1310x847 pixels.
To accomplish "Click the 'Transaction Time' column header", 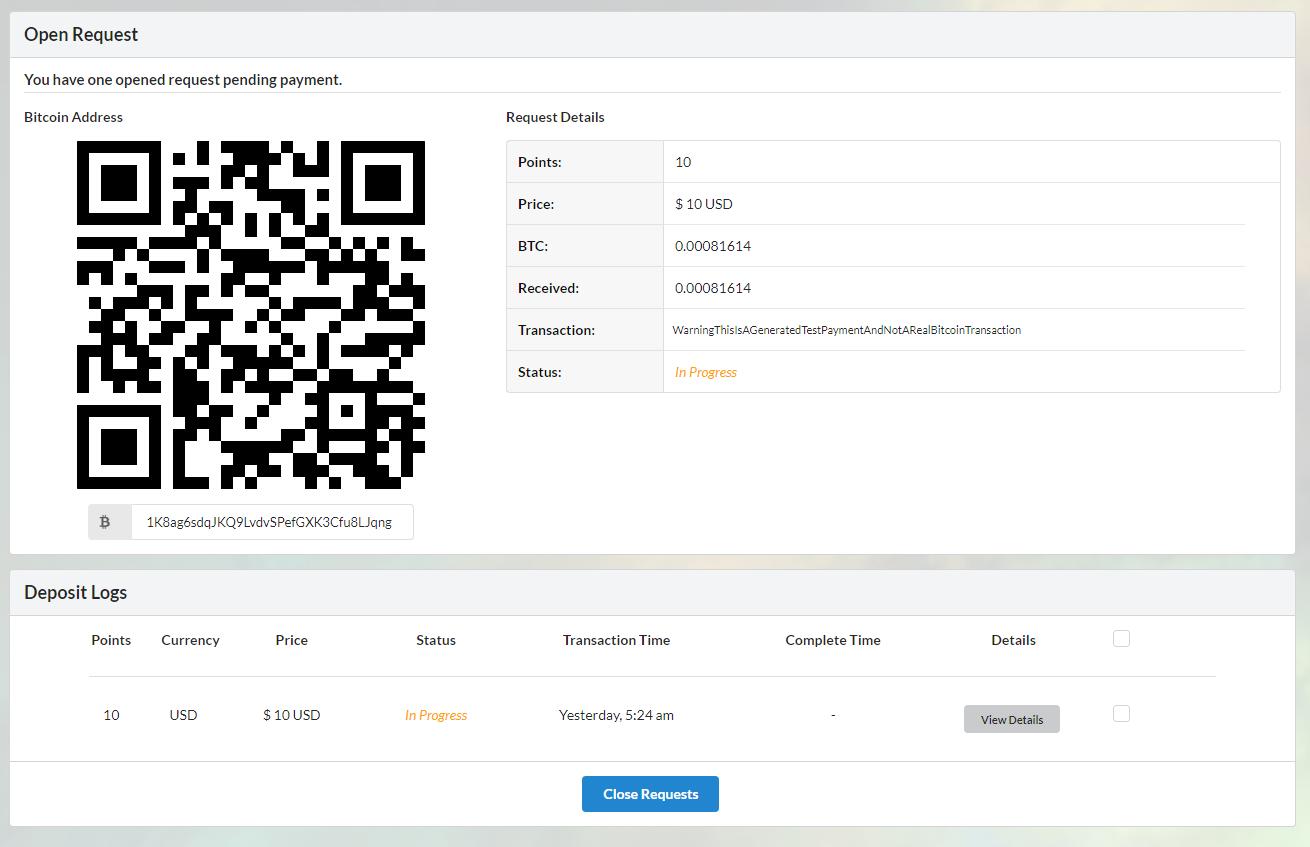I will point(616,640).
